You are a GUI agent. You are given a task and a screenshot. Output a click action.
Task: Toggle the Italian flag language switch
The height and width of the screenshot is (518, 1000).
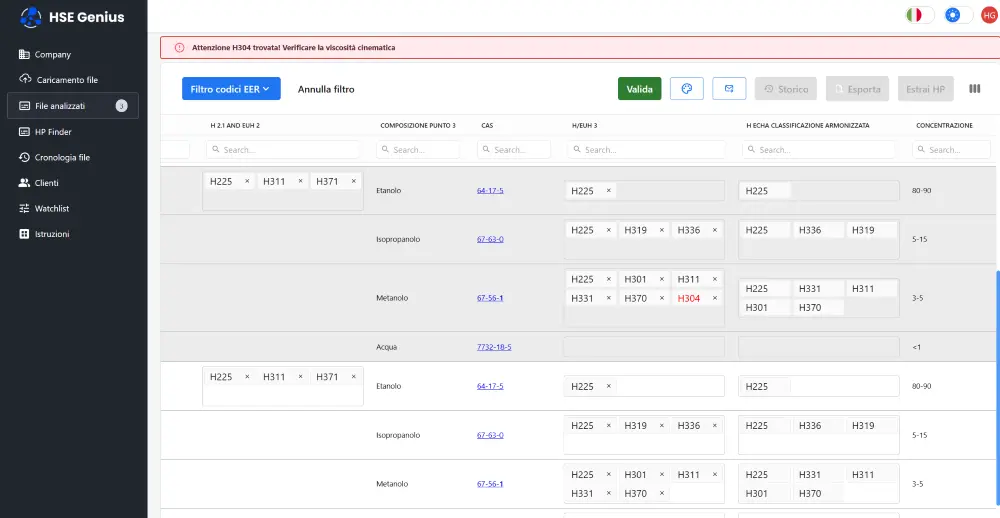click(919, 15)
